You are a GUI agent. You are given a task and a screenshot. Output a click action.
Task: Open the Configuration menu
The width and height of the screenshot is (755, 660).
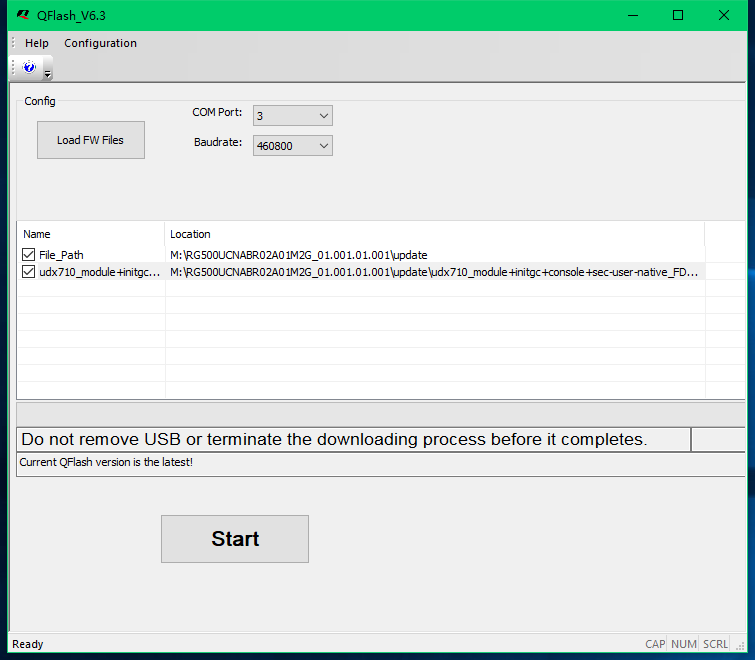pyautogui.click(x=100, y=43)
